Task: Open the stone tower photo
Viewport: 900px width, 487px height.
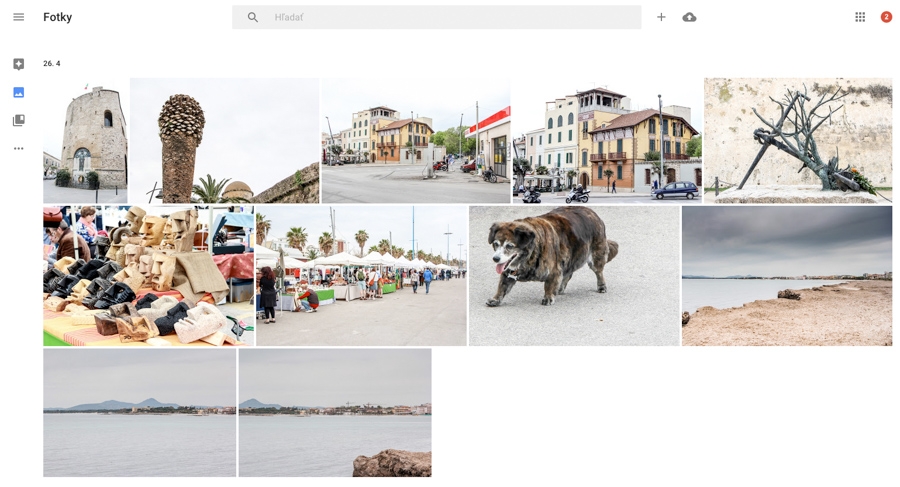Action: [85, 141]
